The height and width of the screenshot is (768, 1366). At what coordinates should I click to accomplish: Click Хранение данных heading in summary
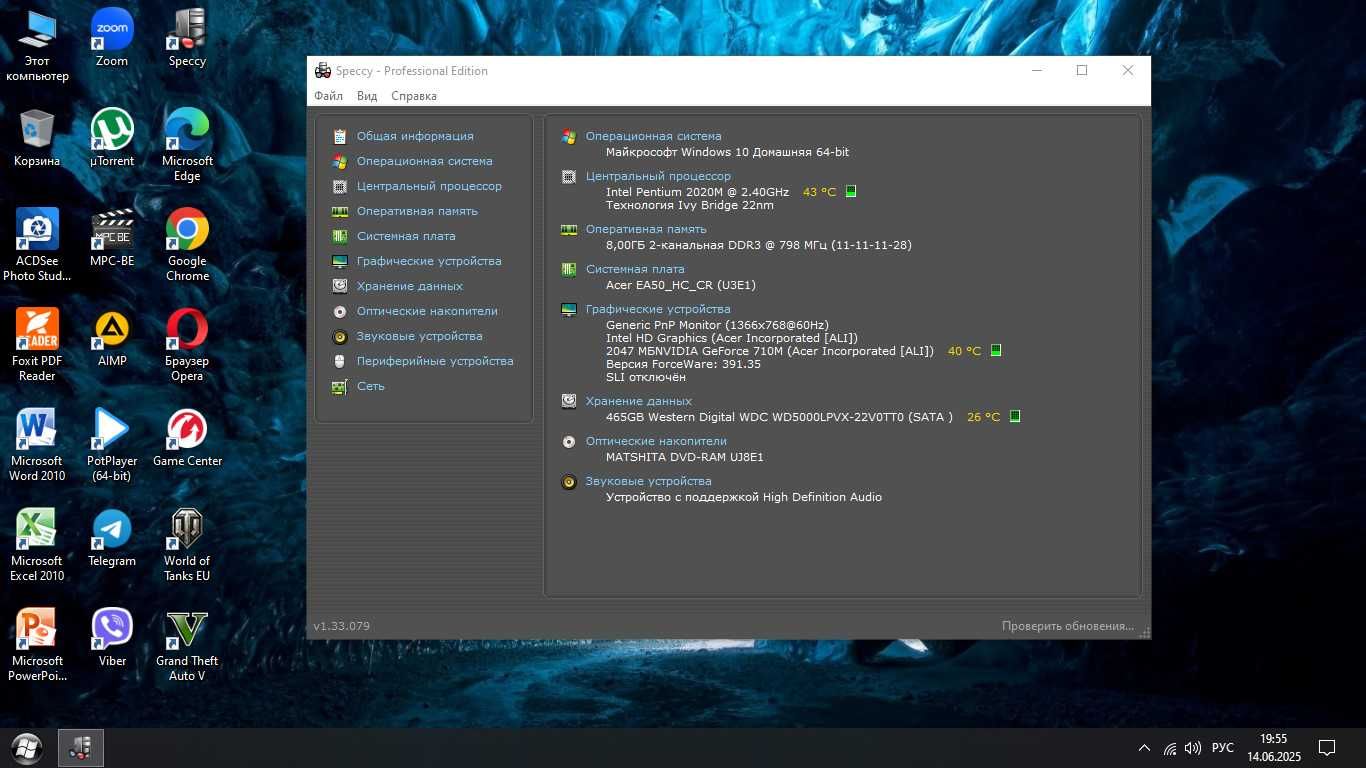pyautogui.click(x=639, y=401)
